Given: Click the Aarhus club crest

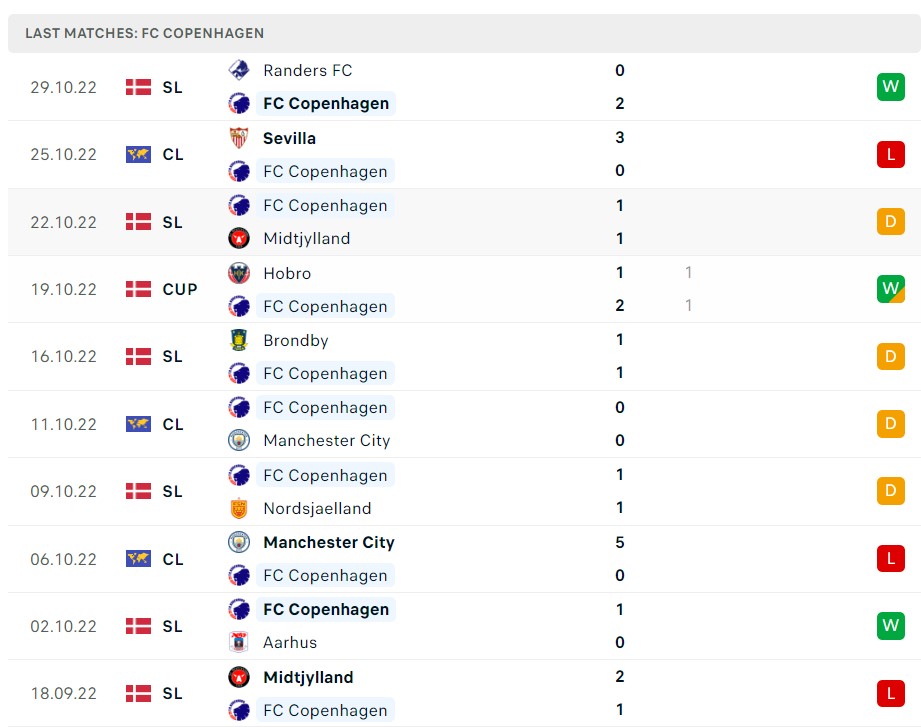Looking at the screenshot, I should [x=238, y=642].
